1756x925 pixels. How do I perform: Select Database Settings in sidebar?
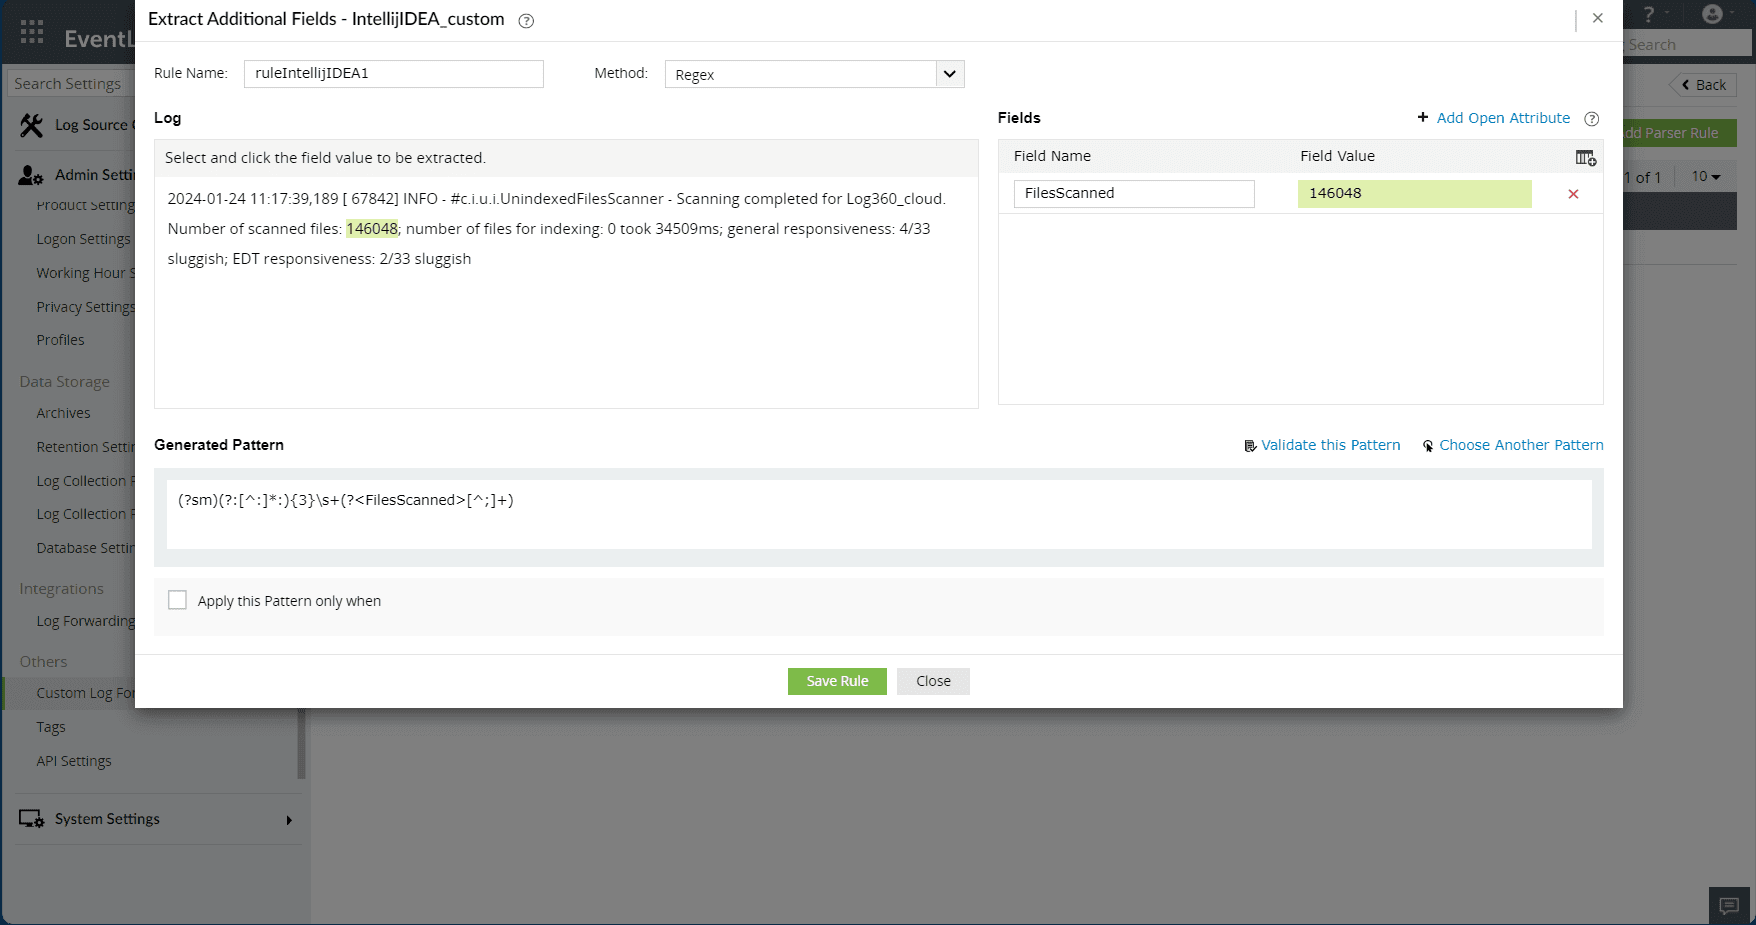(85, 548)
